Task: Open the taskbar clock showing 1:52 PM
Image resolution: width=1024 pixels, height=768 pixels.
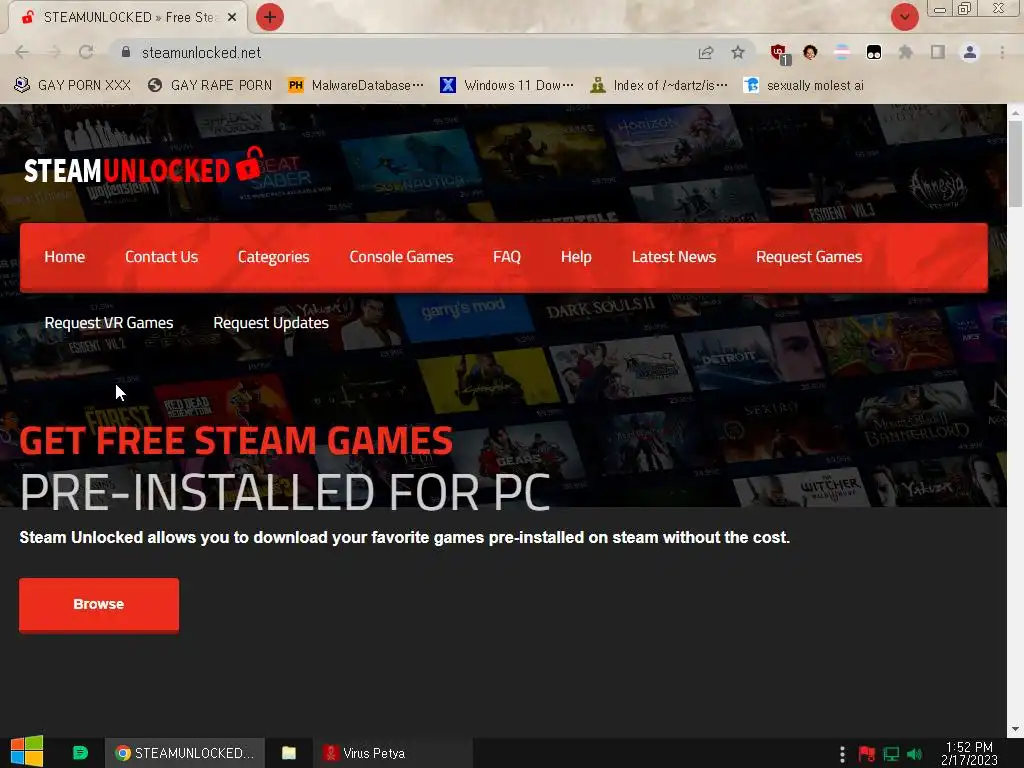Action: [969, 753]
